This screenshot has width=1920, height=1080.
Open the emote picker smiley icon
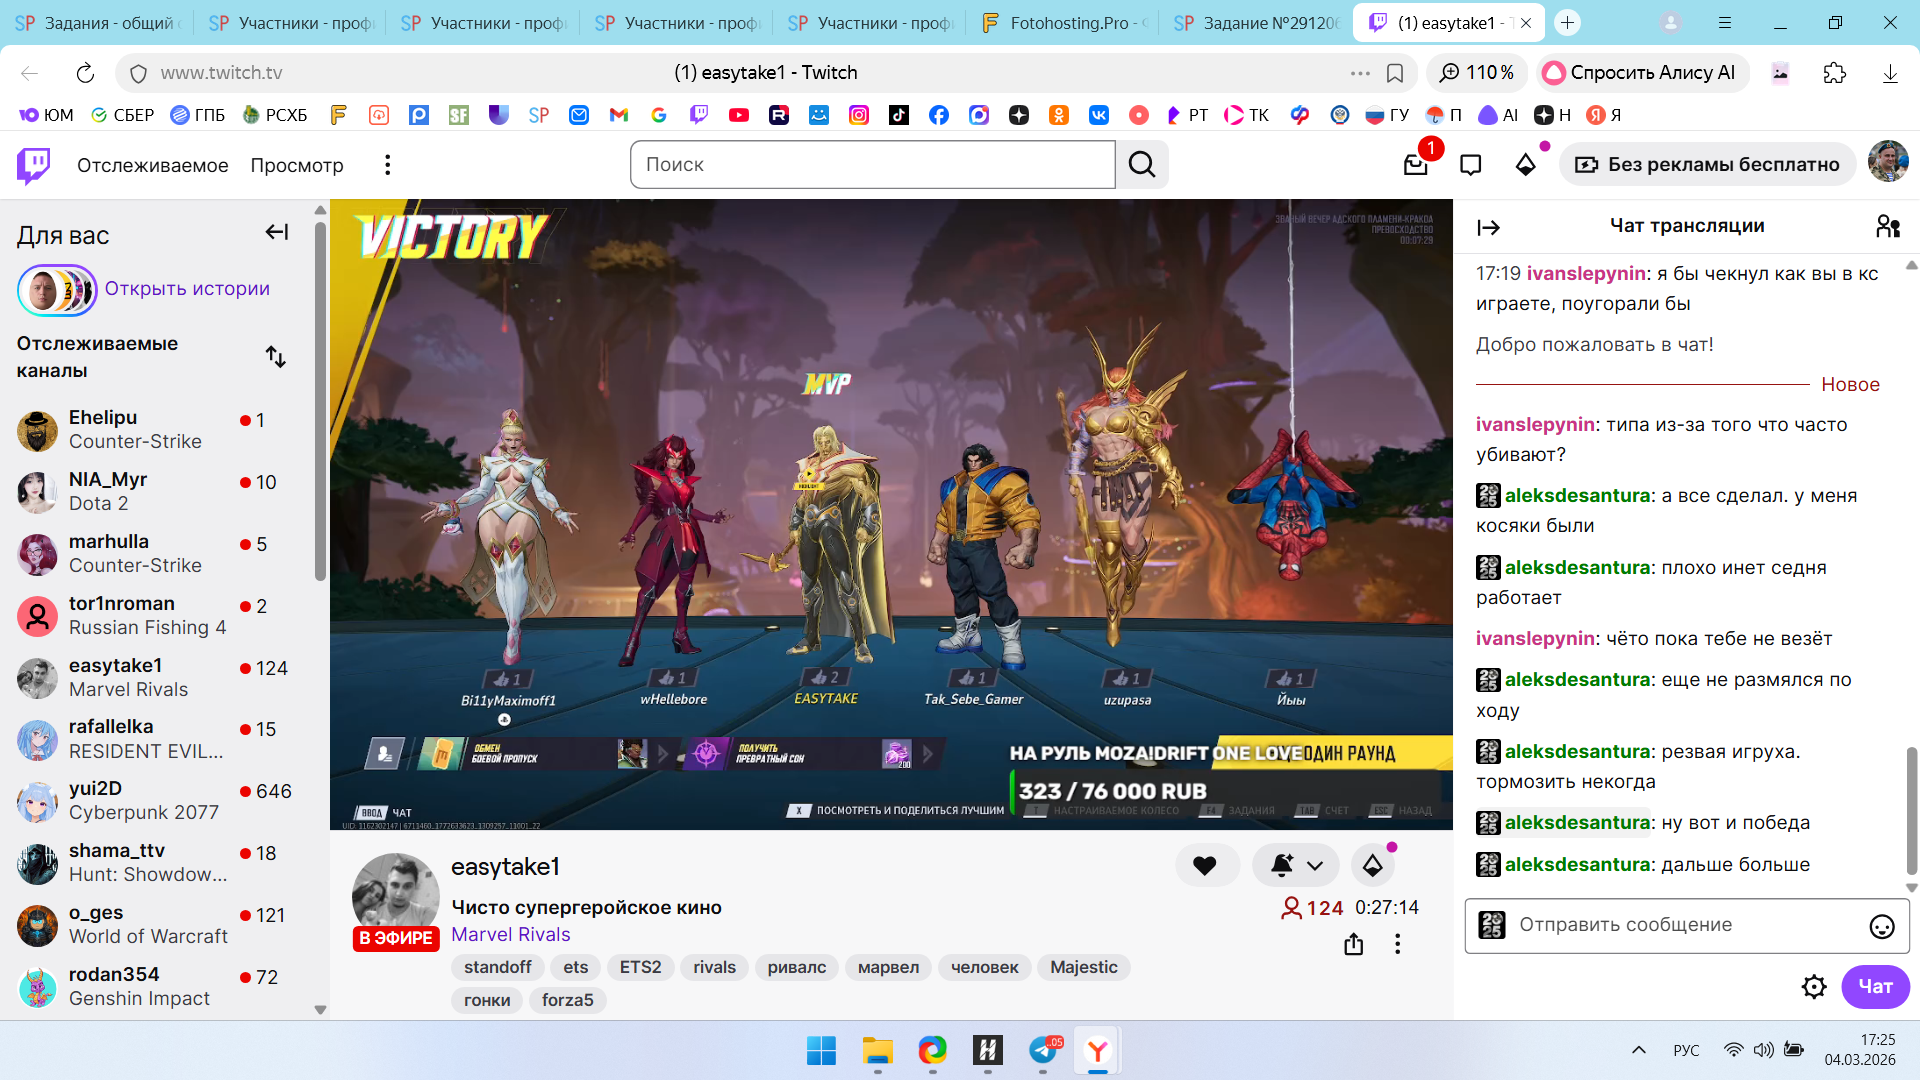pyautogui.click(x=1881, y=926)
